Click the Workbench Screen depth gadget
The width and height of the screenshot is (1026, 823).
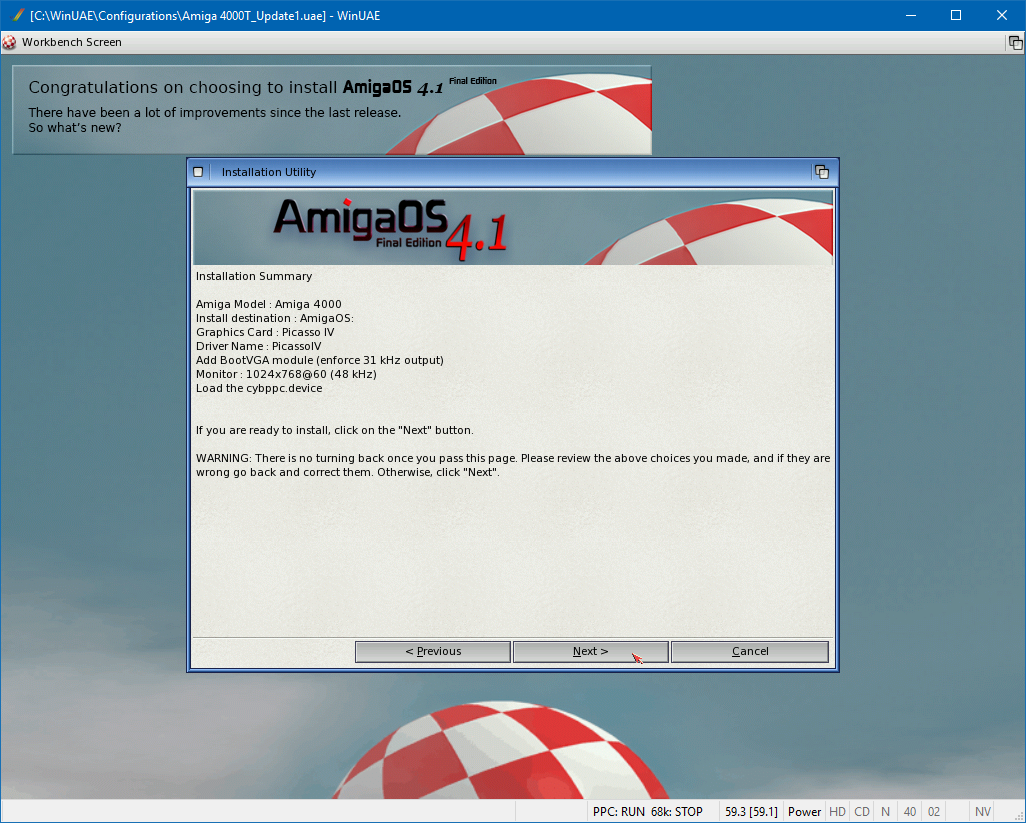pos(1015,42)
